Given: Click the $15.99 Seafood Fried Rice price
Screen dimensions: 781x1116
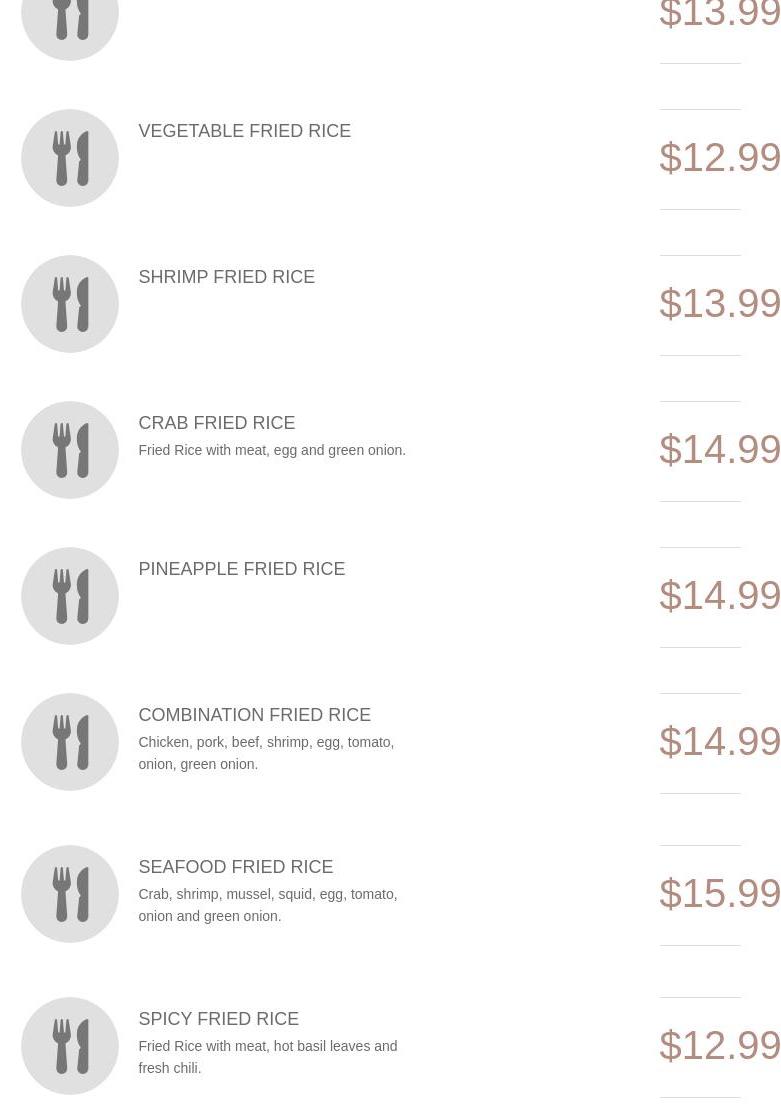Looking at the screenshot, I should click(719, 893).
